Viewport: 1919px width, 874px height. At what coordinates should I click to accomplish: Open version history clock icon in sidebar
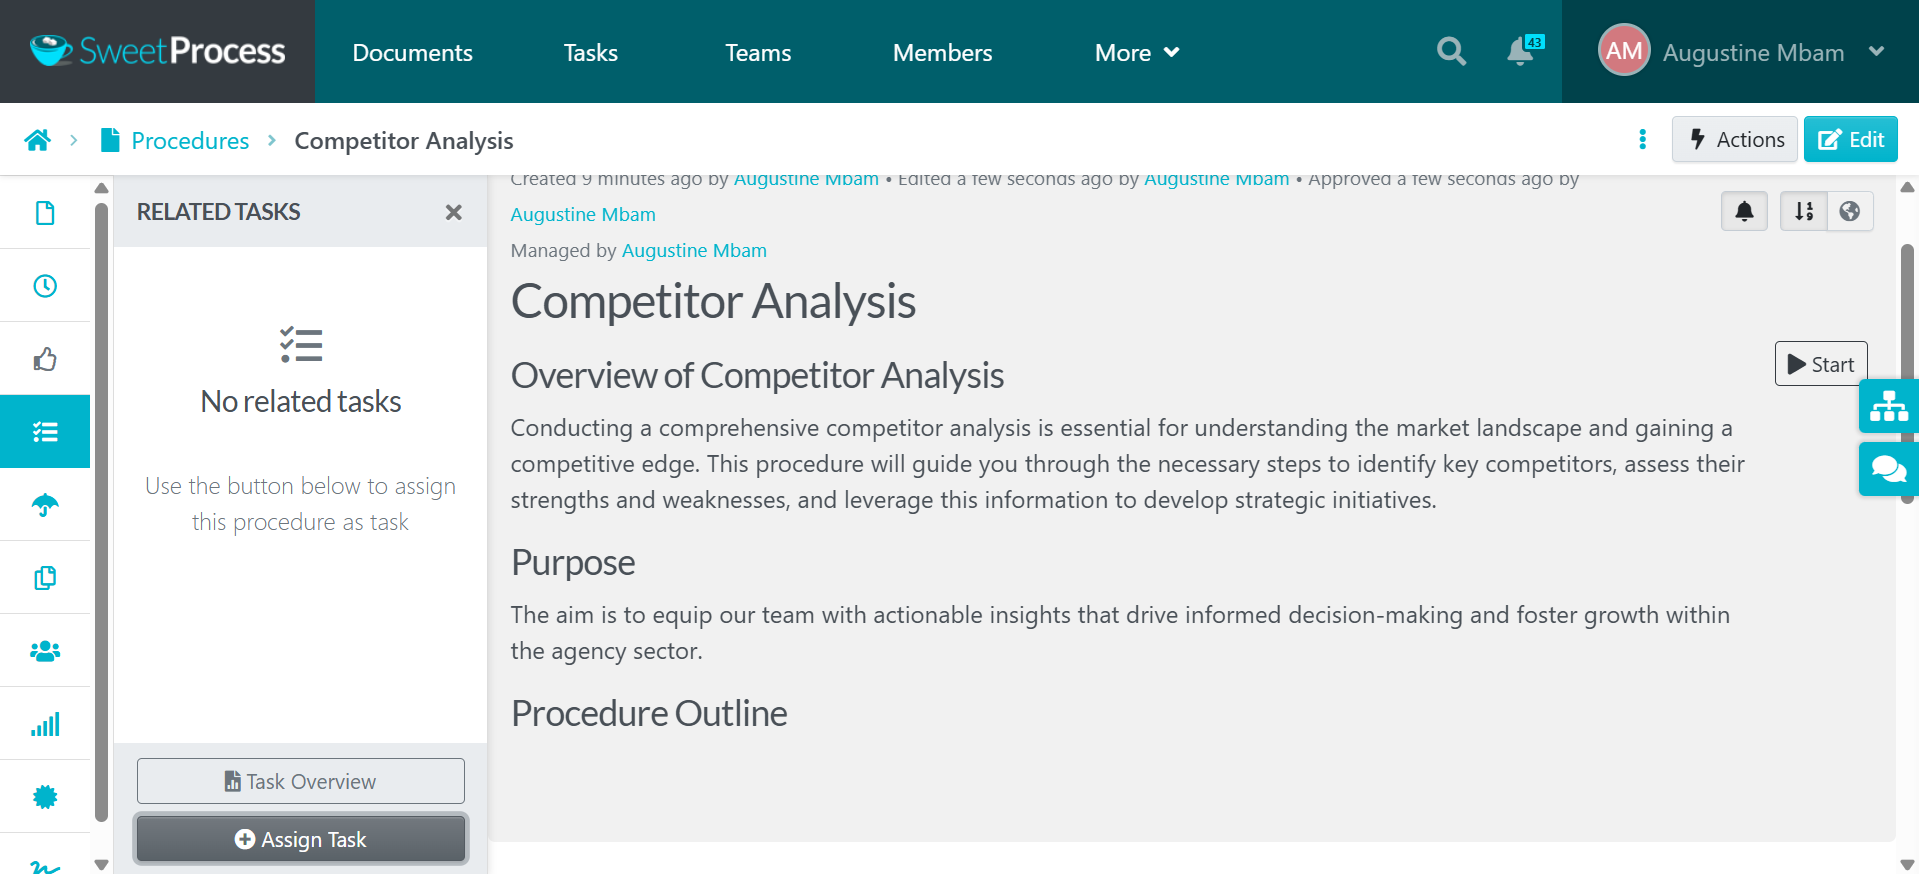point(45,286)
